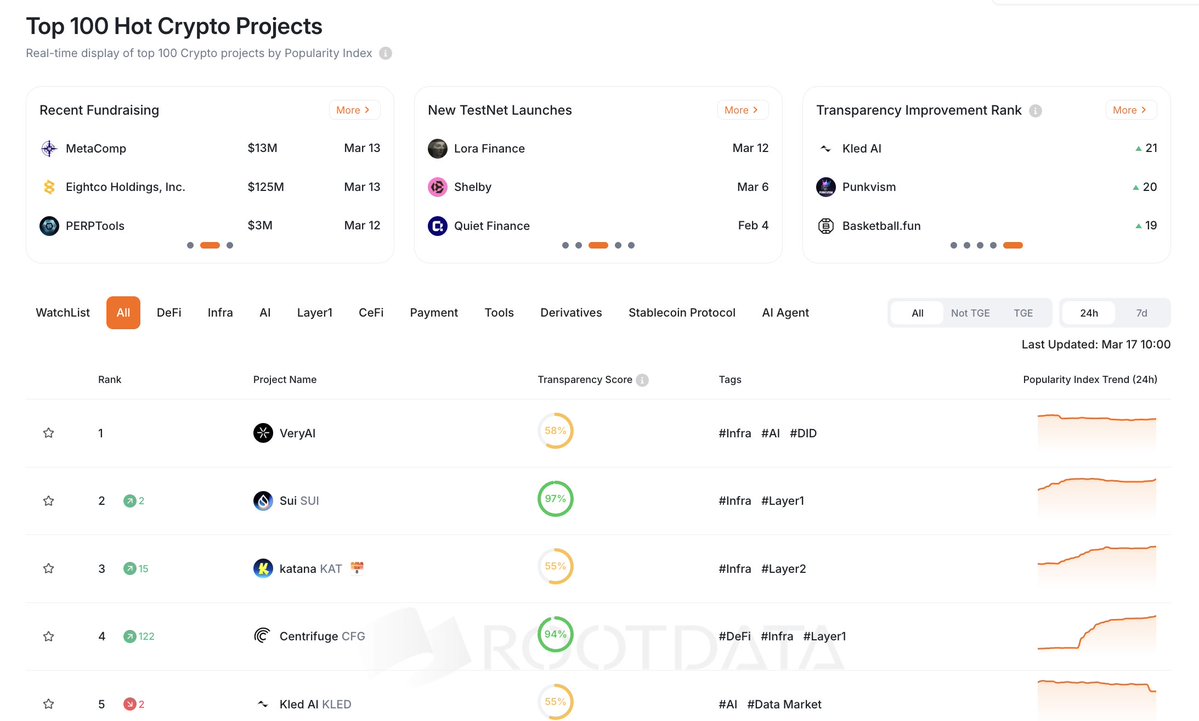This screenshot has width=1199, height=721.
Task: Click the Basketball.fun logo icon
Action: pyautogui.click(x=826, y=226)
